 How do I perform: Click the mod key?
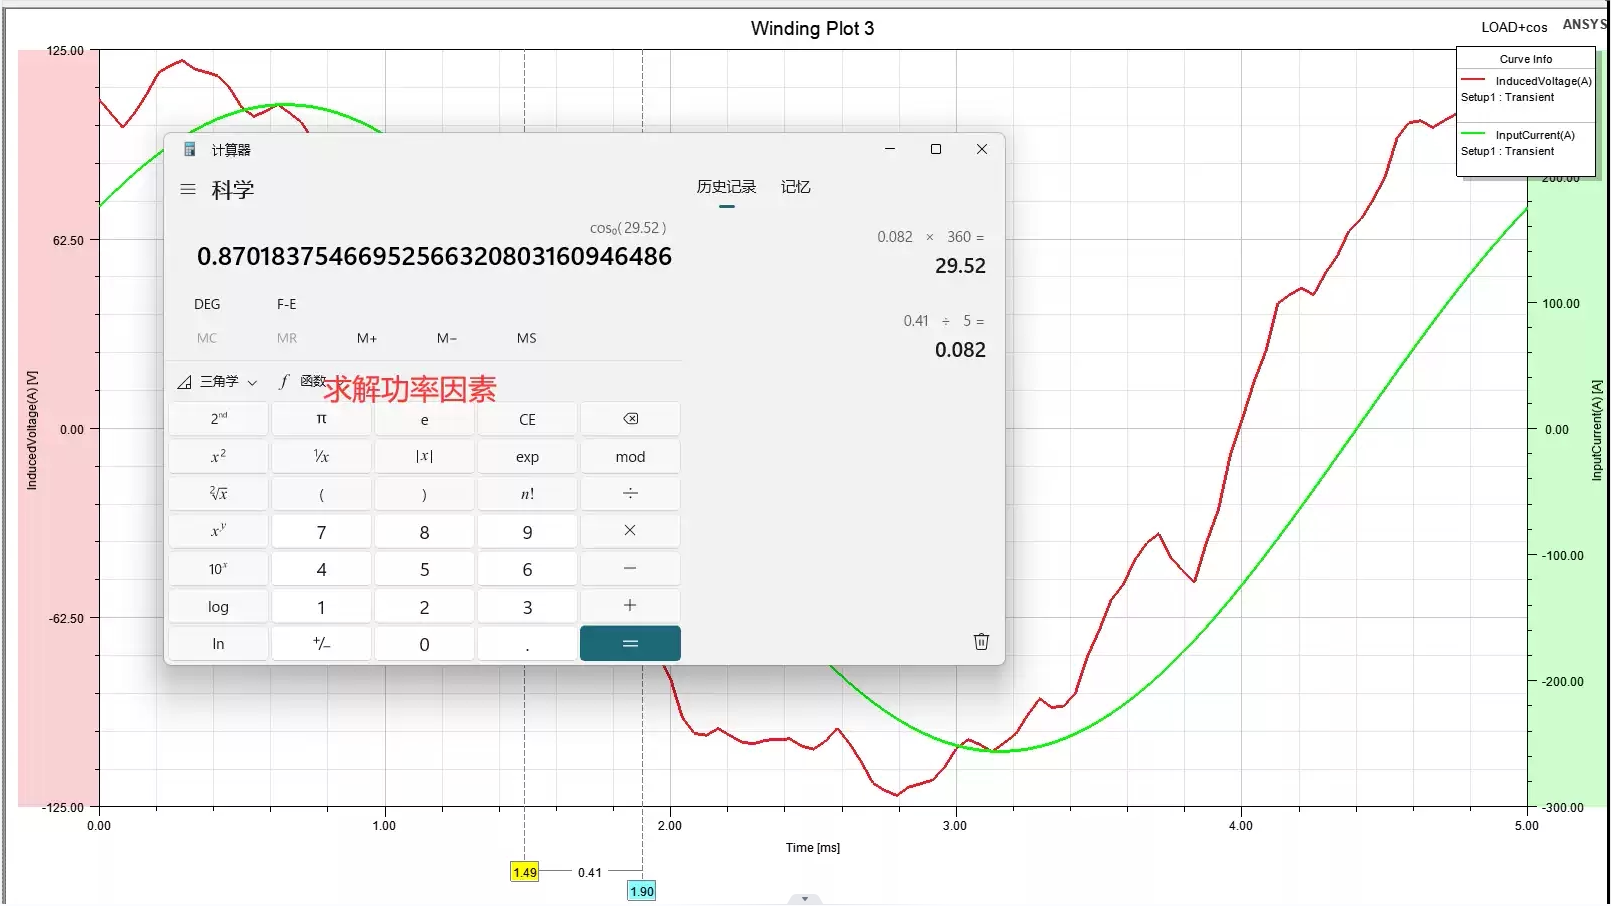(630, 456)
